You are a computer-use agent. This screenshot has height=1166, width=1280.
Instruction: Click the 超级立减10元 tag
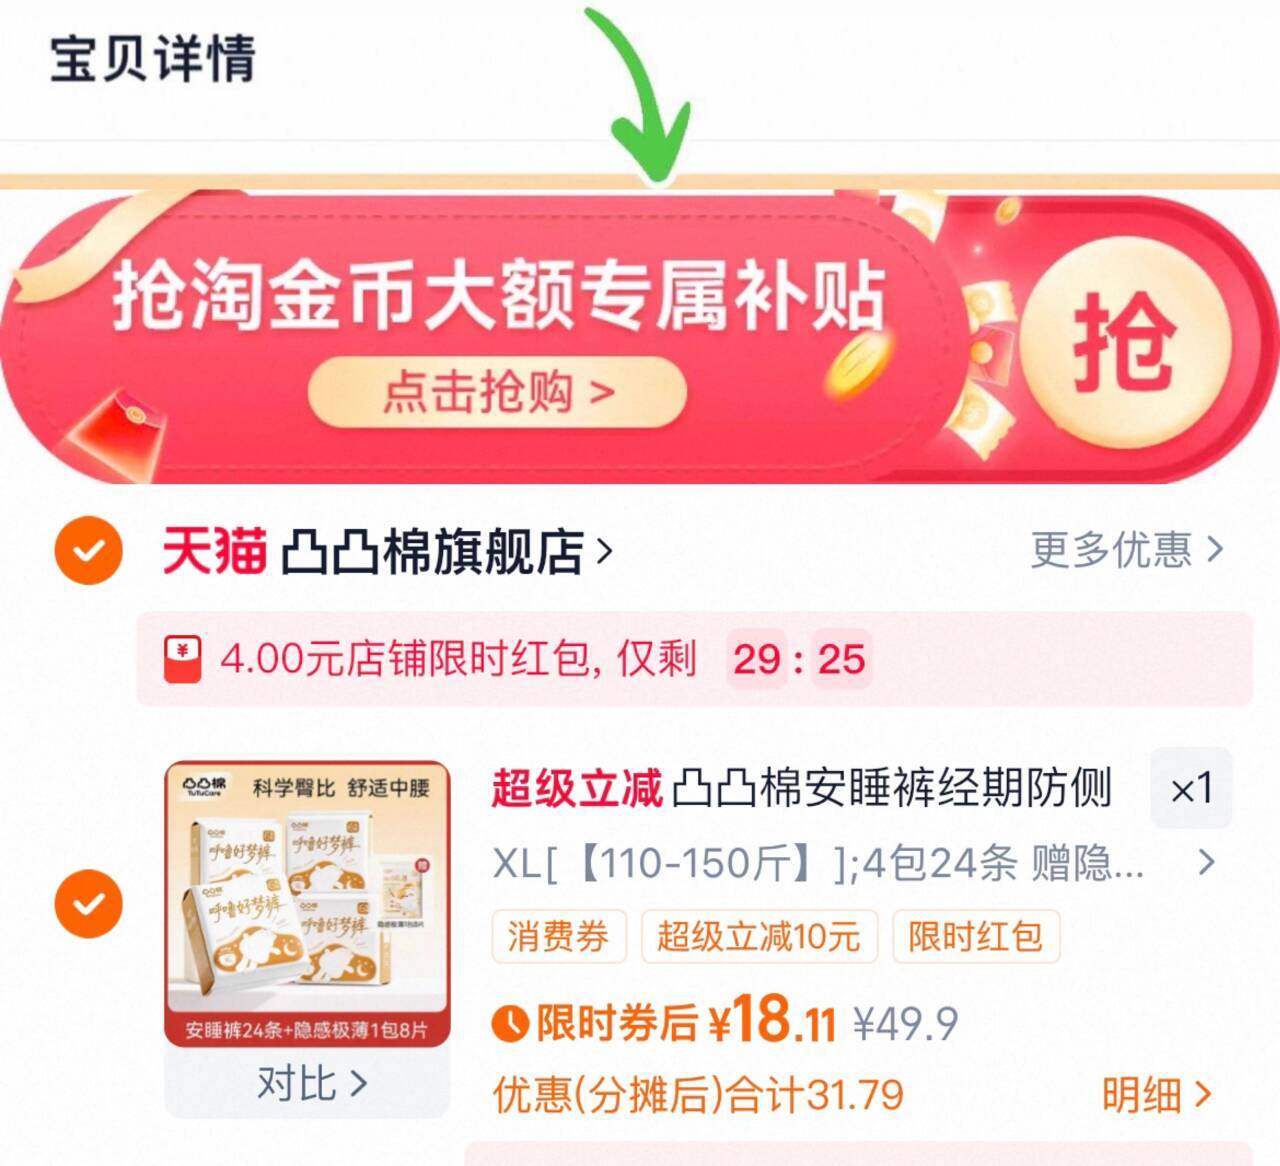[759, 936]
